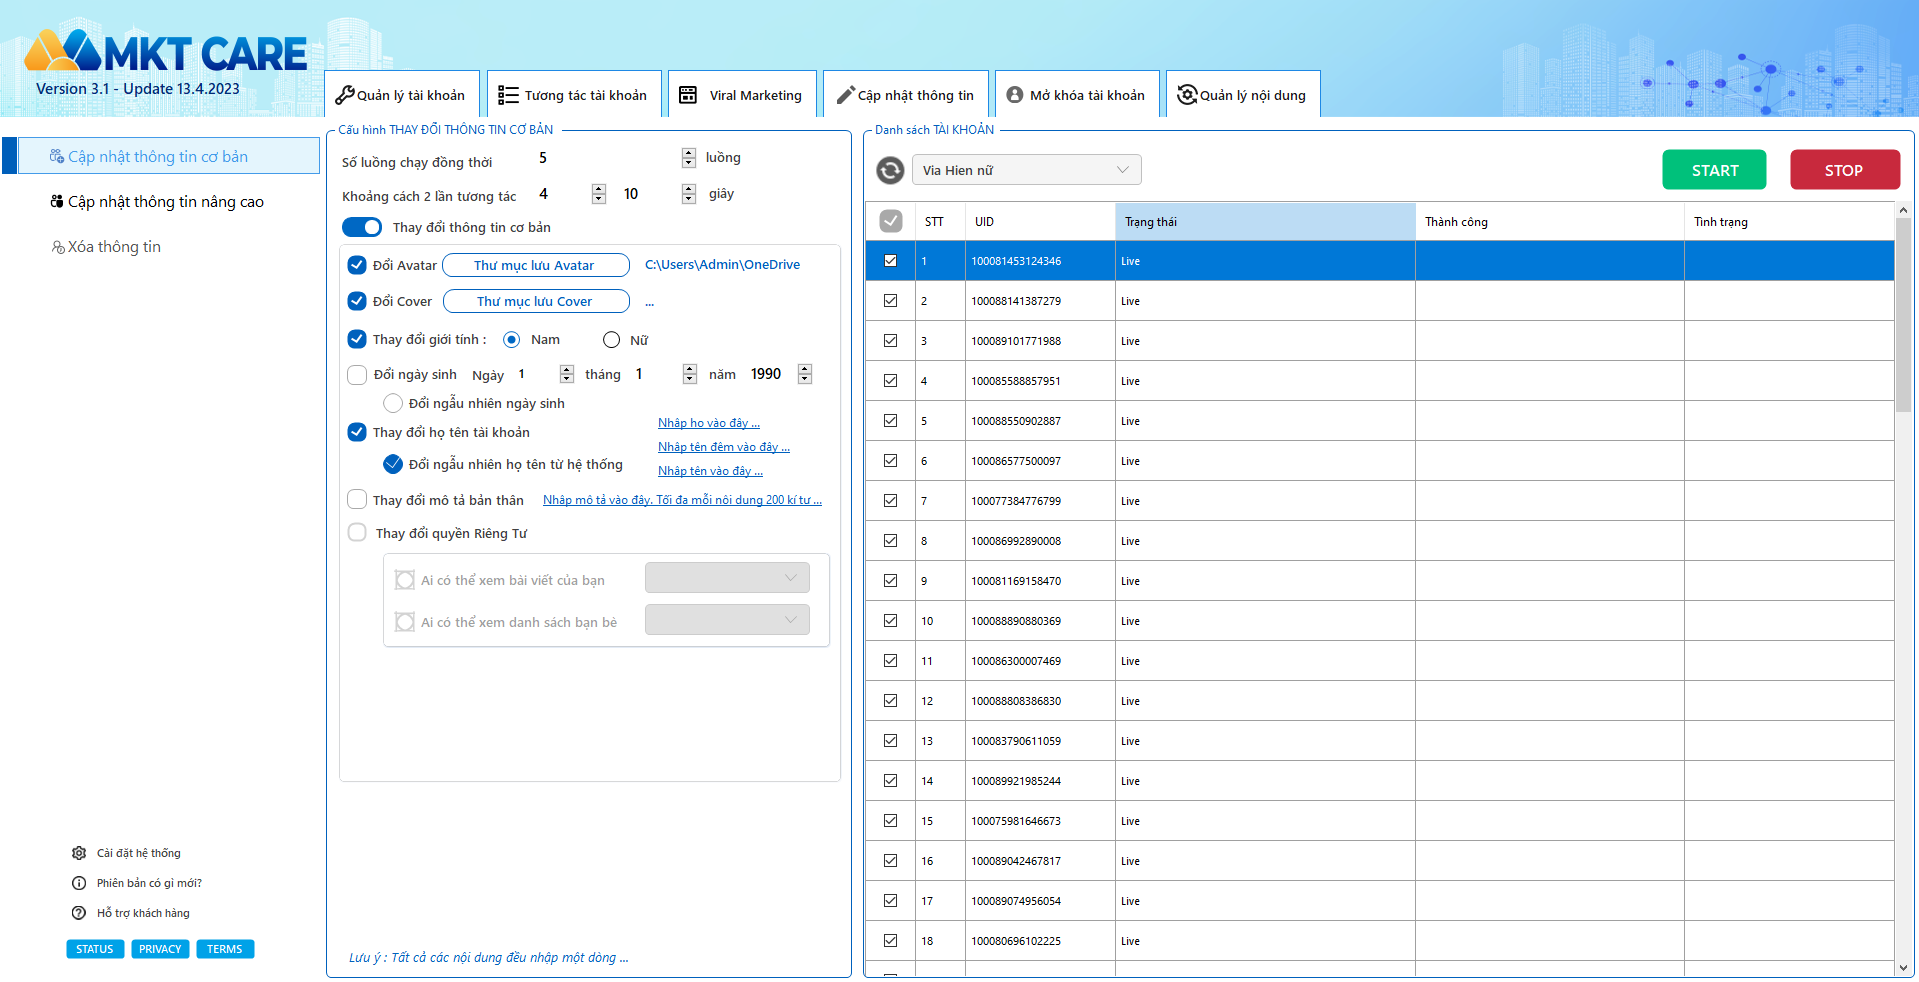
Task: Click the Nhập mô tả vào đây link
Action: point(682,500)
